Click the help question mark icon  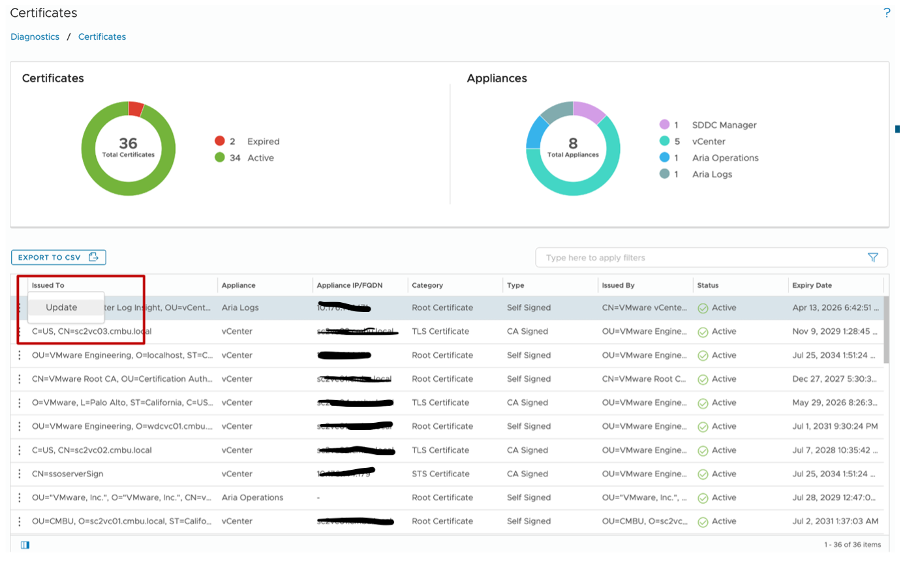pos(886,13)
